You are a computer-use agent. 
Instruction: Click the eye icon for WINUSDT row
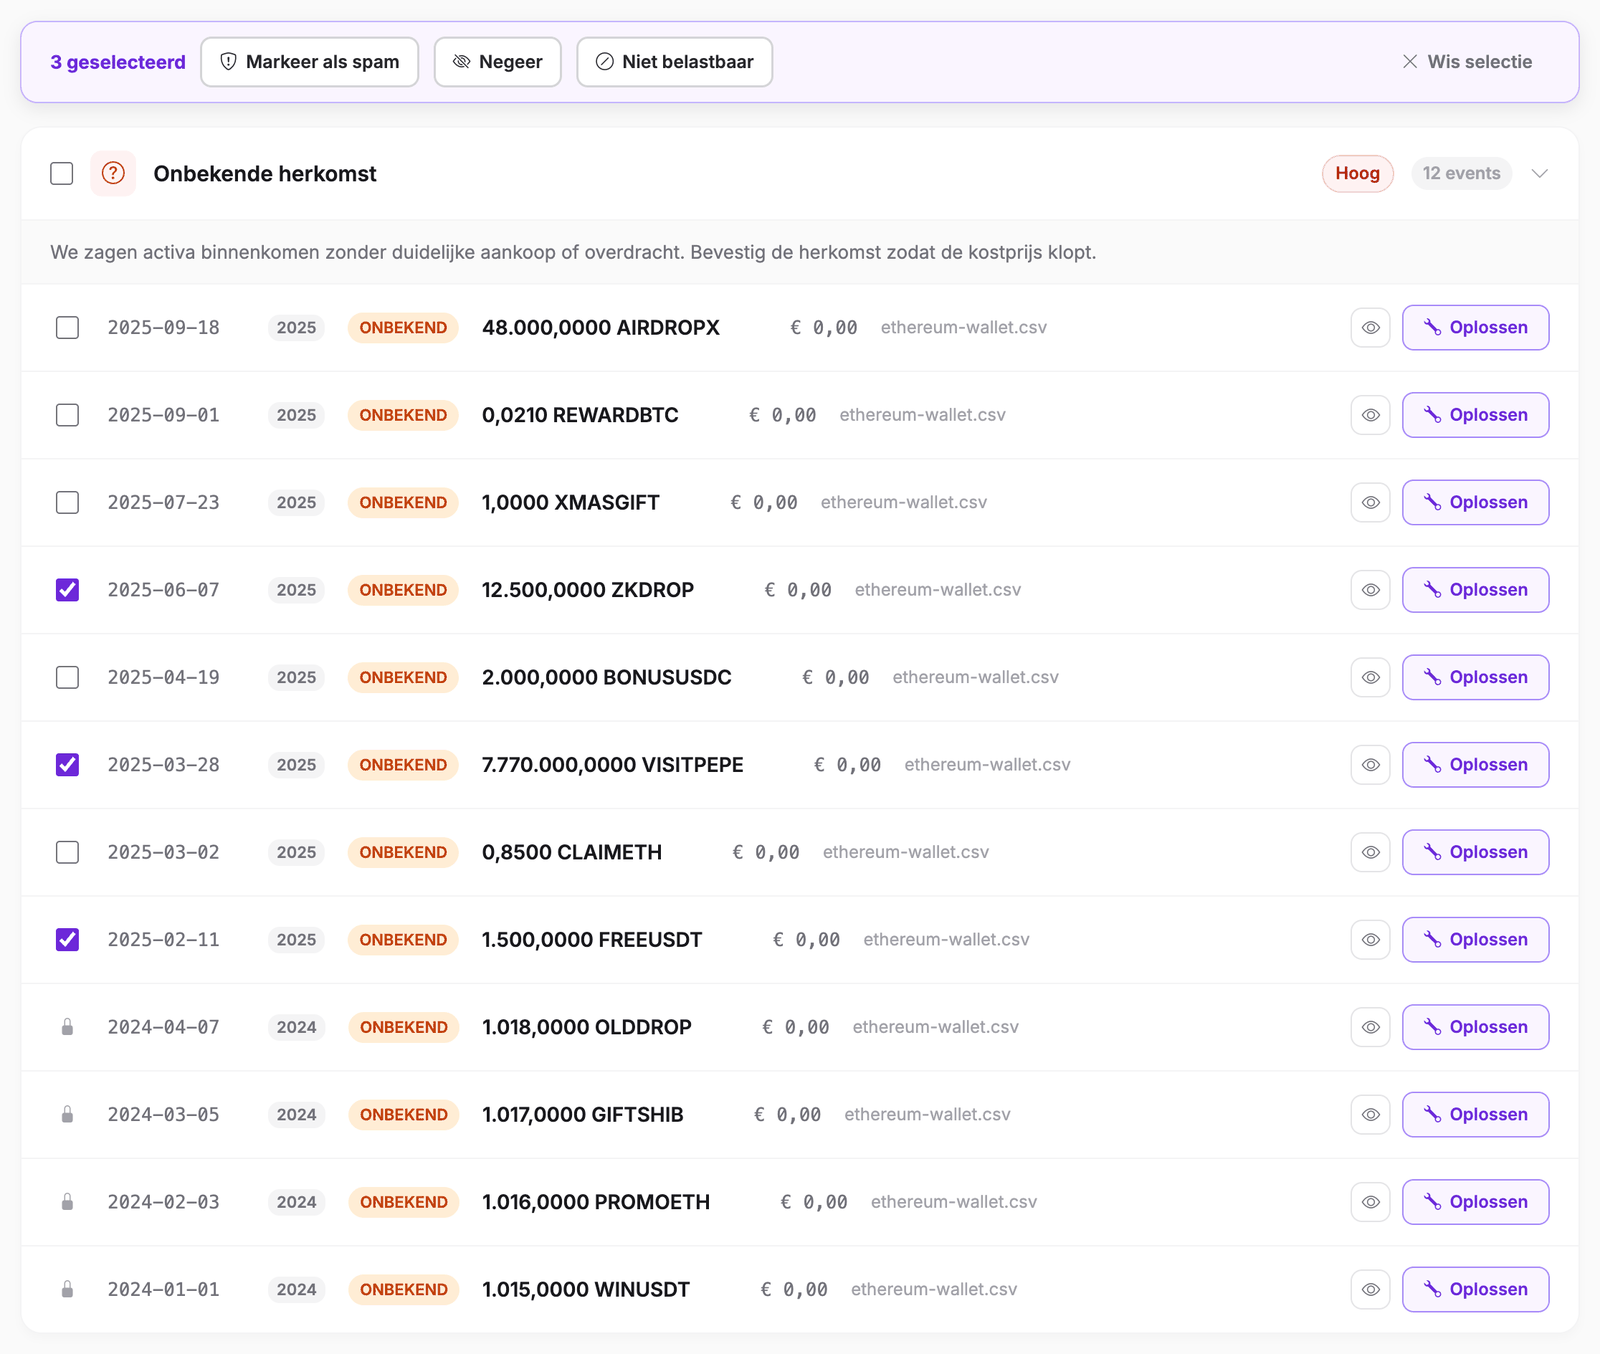(1370, 1290)
